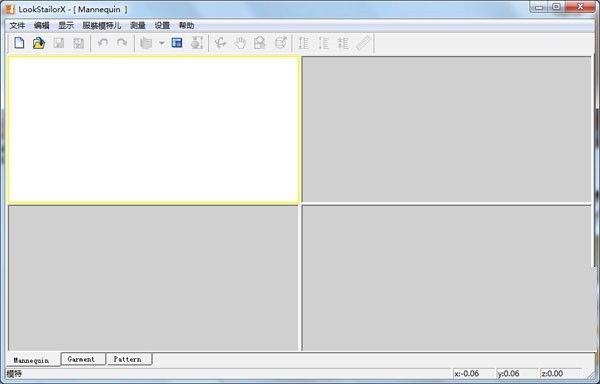Click the Save disk icon
The height and width of the screenshot is (384, 600).
coord(59,43)
